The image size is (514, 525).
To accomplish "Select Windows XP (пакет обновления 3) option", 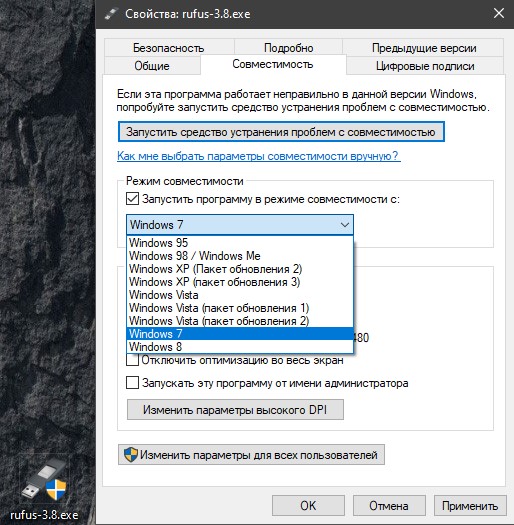I will point(240,282).
